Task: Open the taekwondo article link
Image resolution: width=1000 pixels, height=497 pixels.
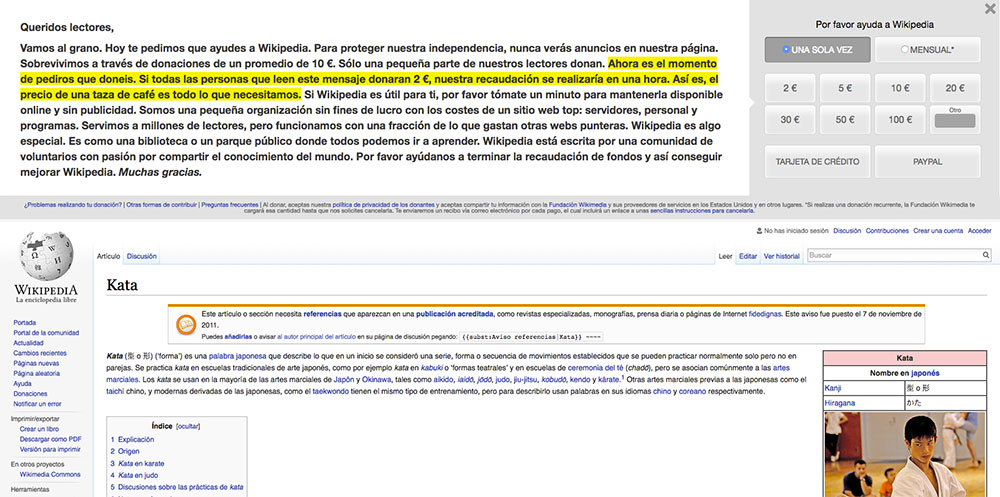Action: 330,391
